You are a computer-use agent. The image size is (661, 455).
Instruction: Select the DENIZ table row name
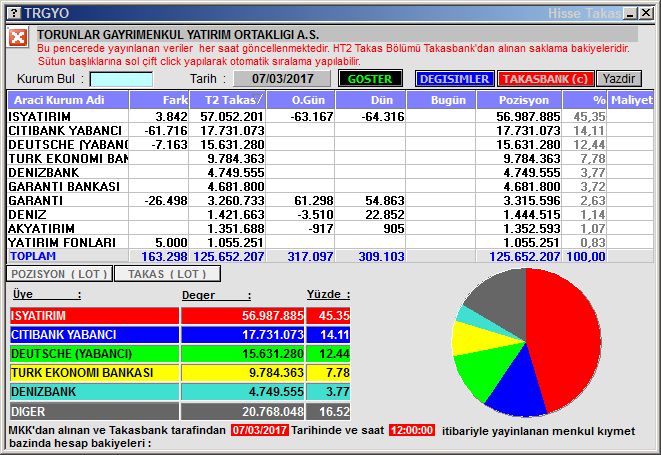pos(27,215)
